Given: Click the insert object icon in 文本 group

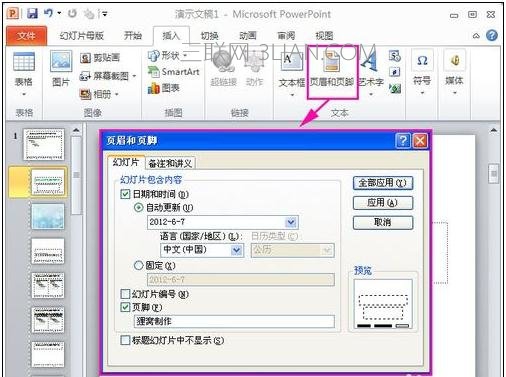Looking at the screenshot, I should tap(395, 88).
